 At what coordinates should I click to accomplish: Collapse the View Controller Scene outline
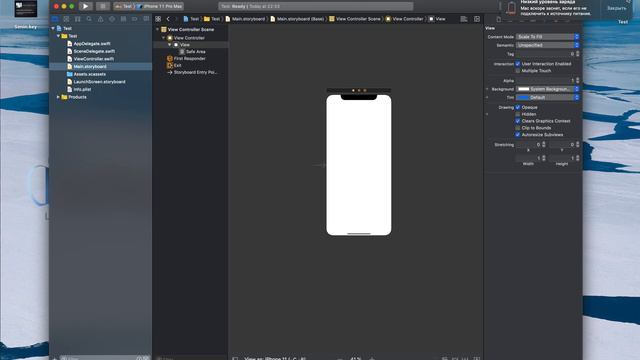[158, 29]
